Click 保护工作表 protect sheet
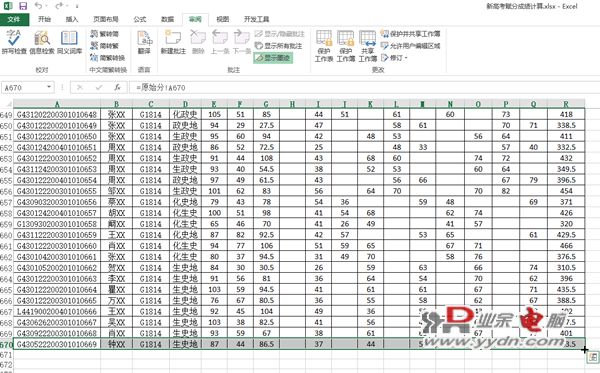Screen dimensions: 600x373 324,46
